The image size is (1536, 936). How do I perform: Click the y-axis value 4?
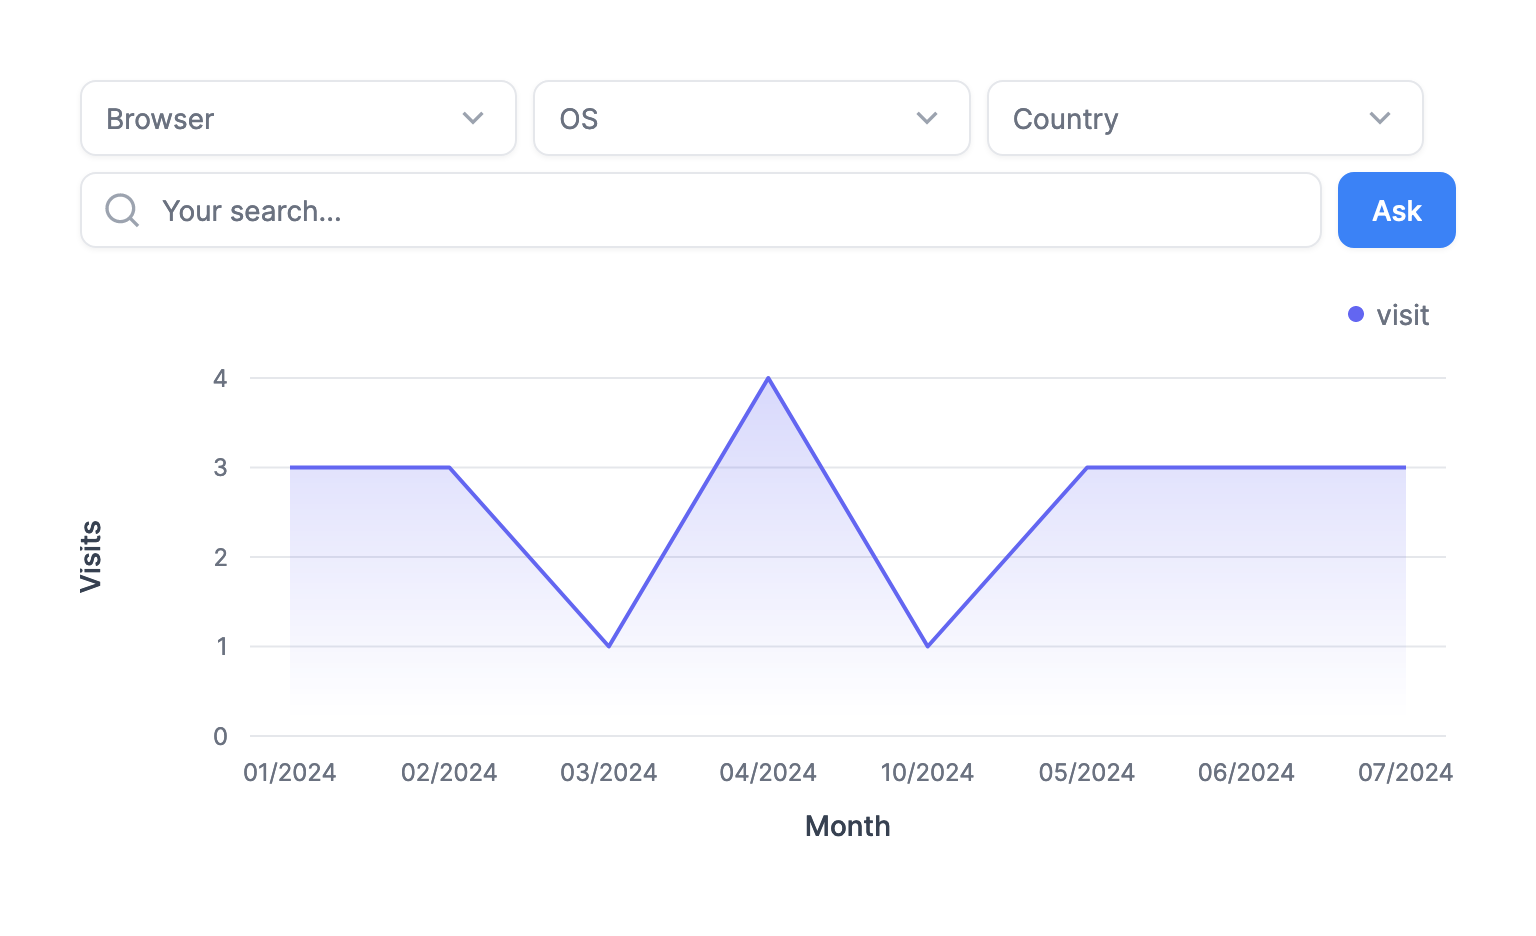(x=220, y=378)
